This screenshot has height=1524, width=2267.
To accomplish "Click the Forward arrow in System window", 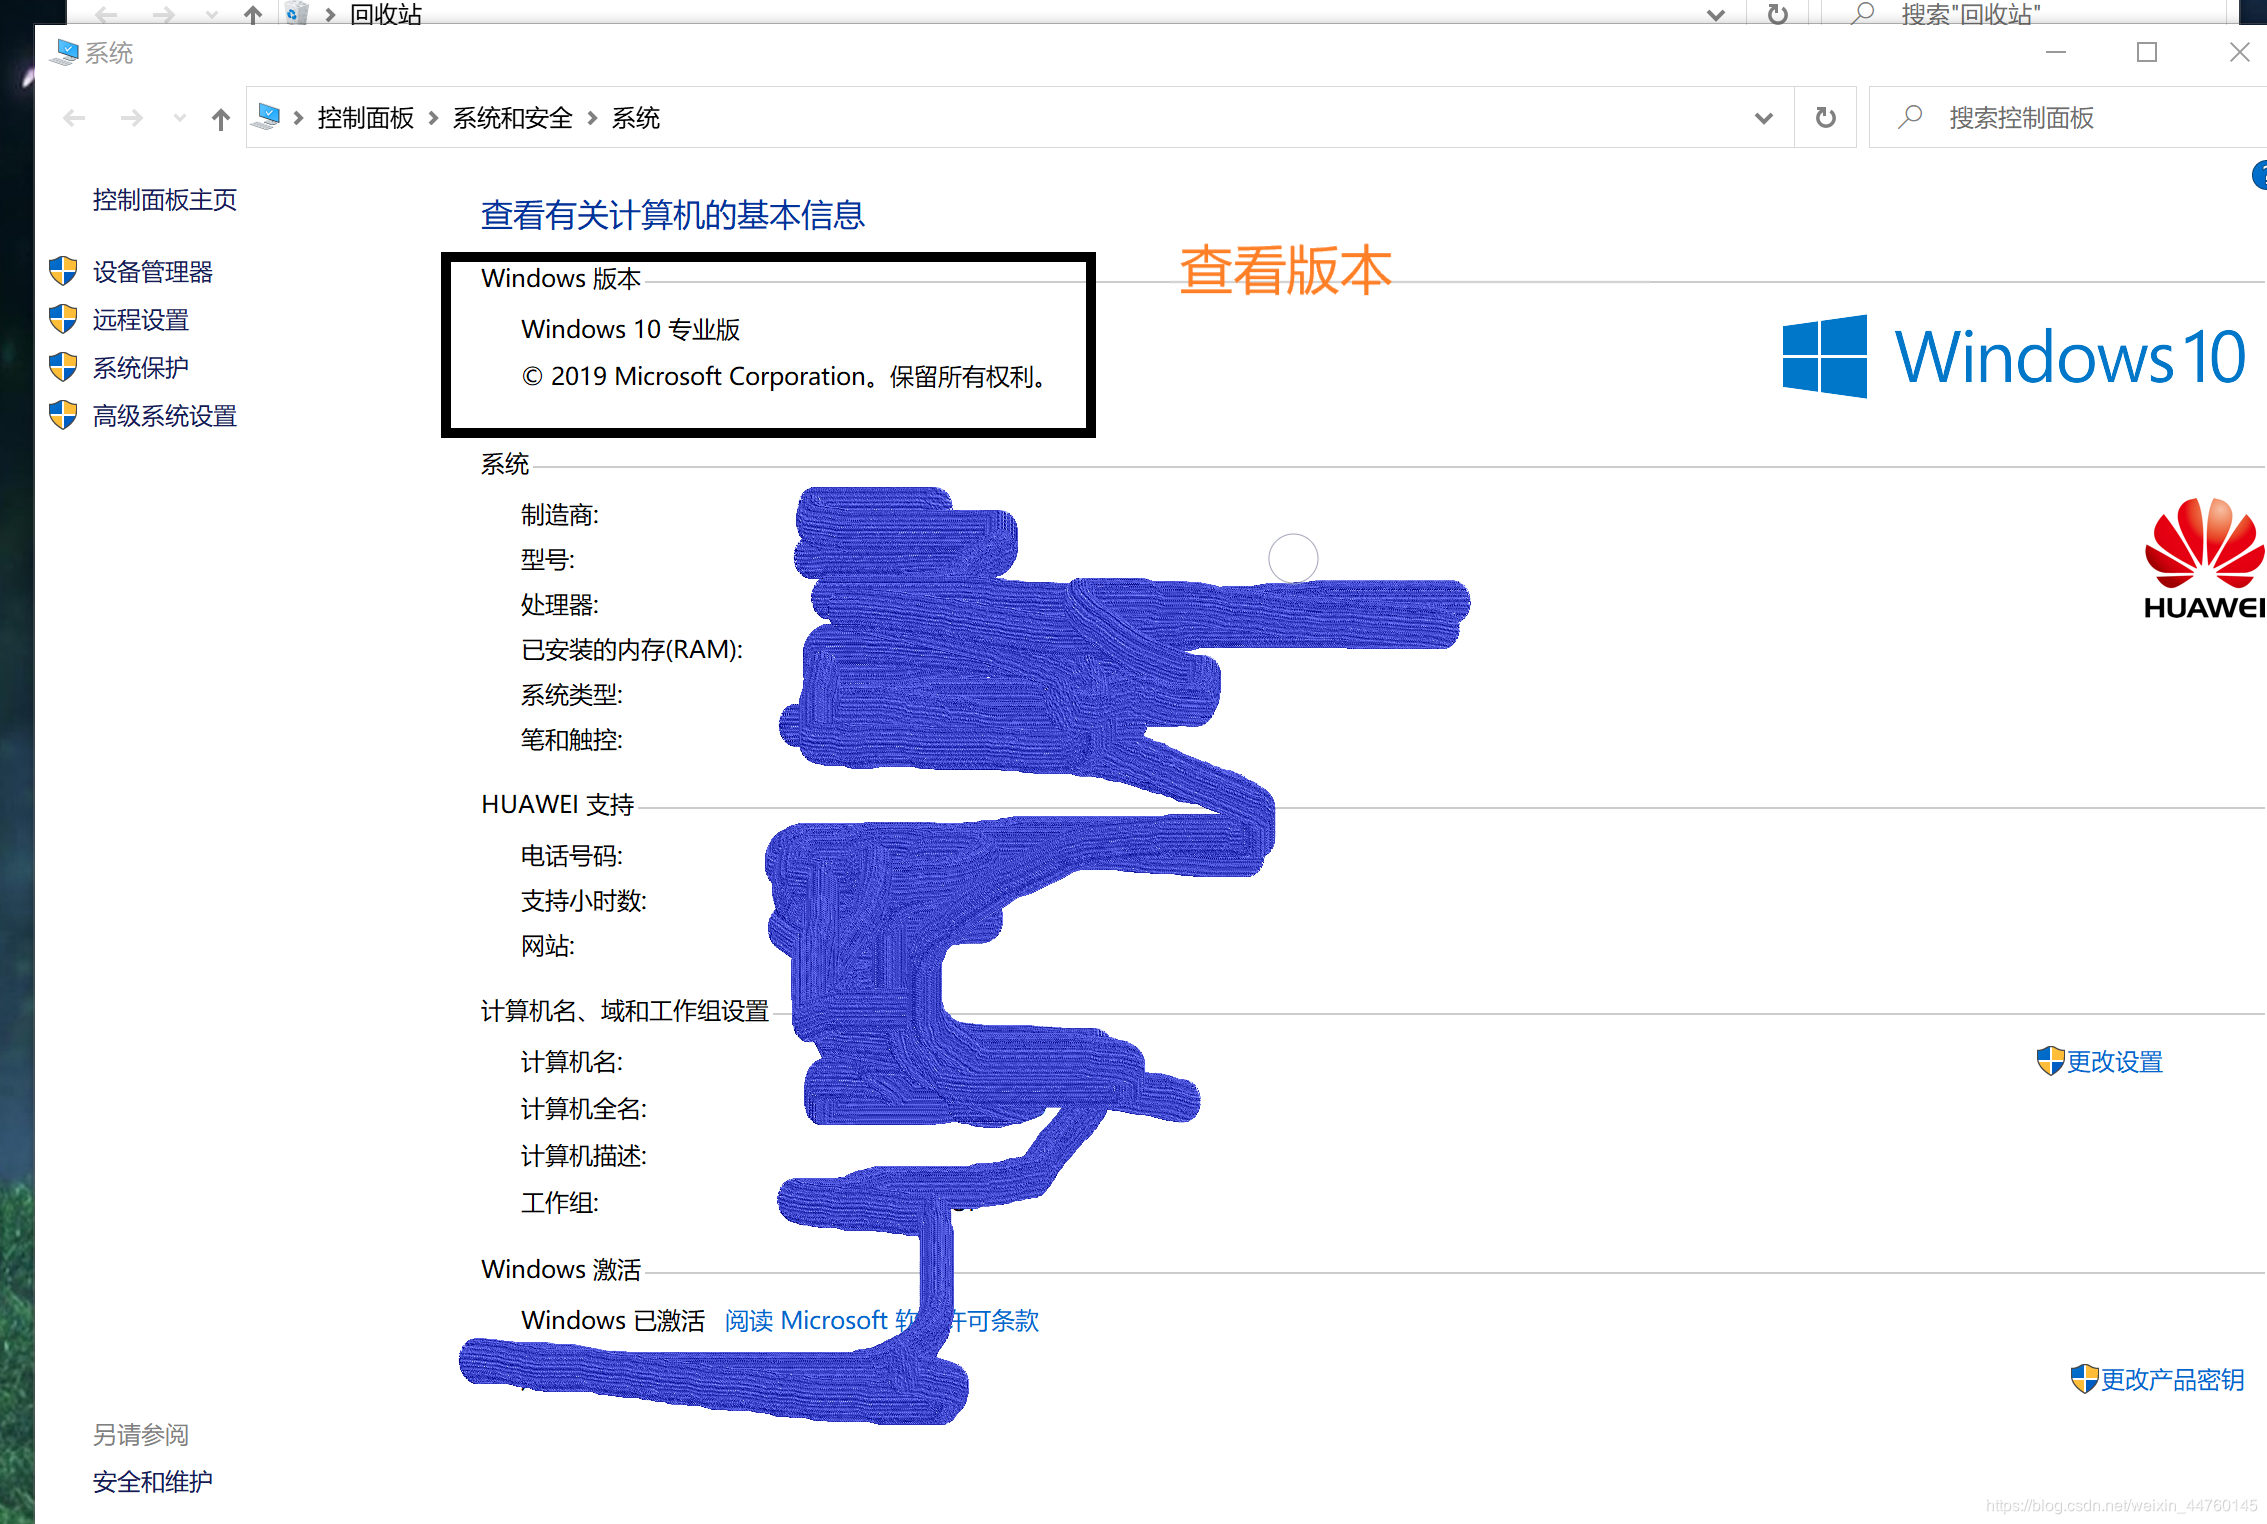I will coord(131,118).
